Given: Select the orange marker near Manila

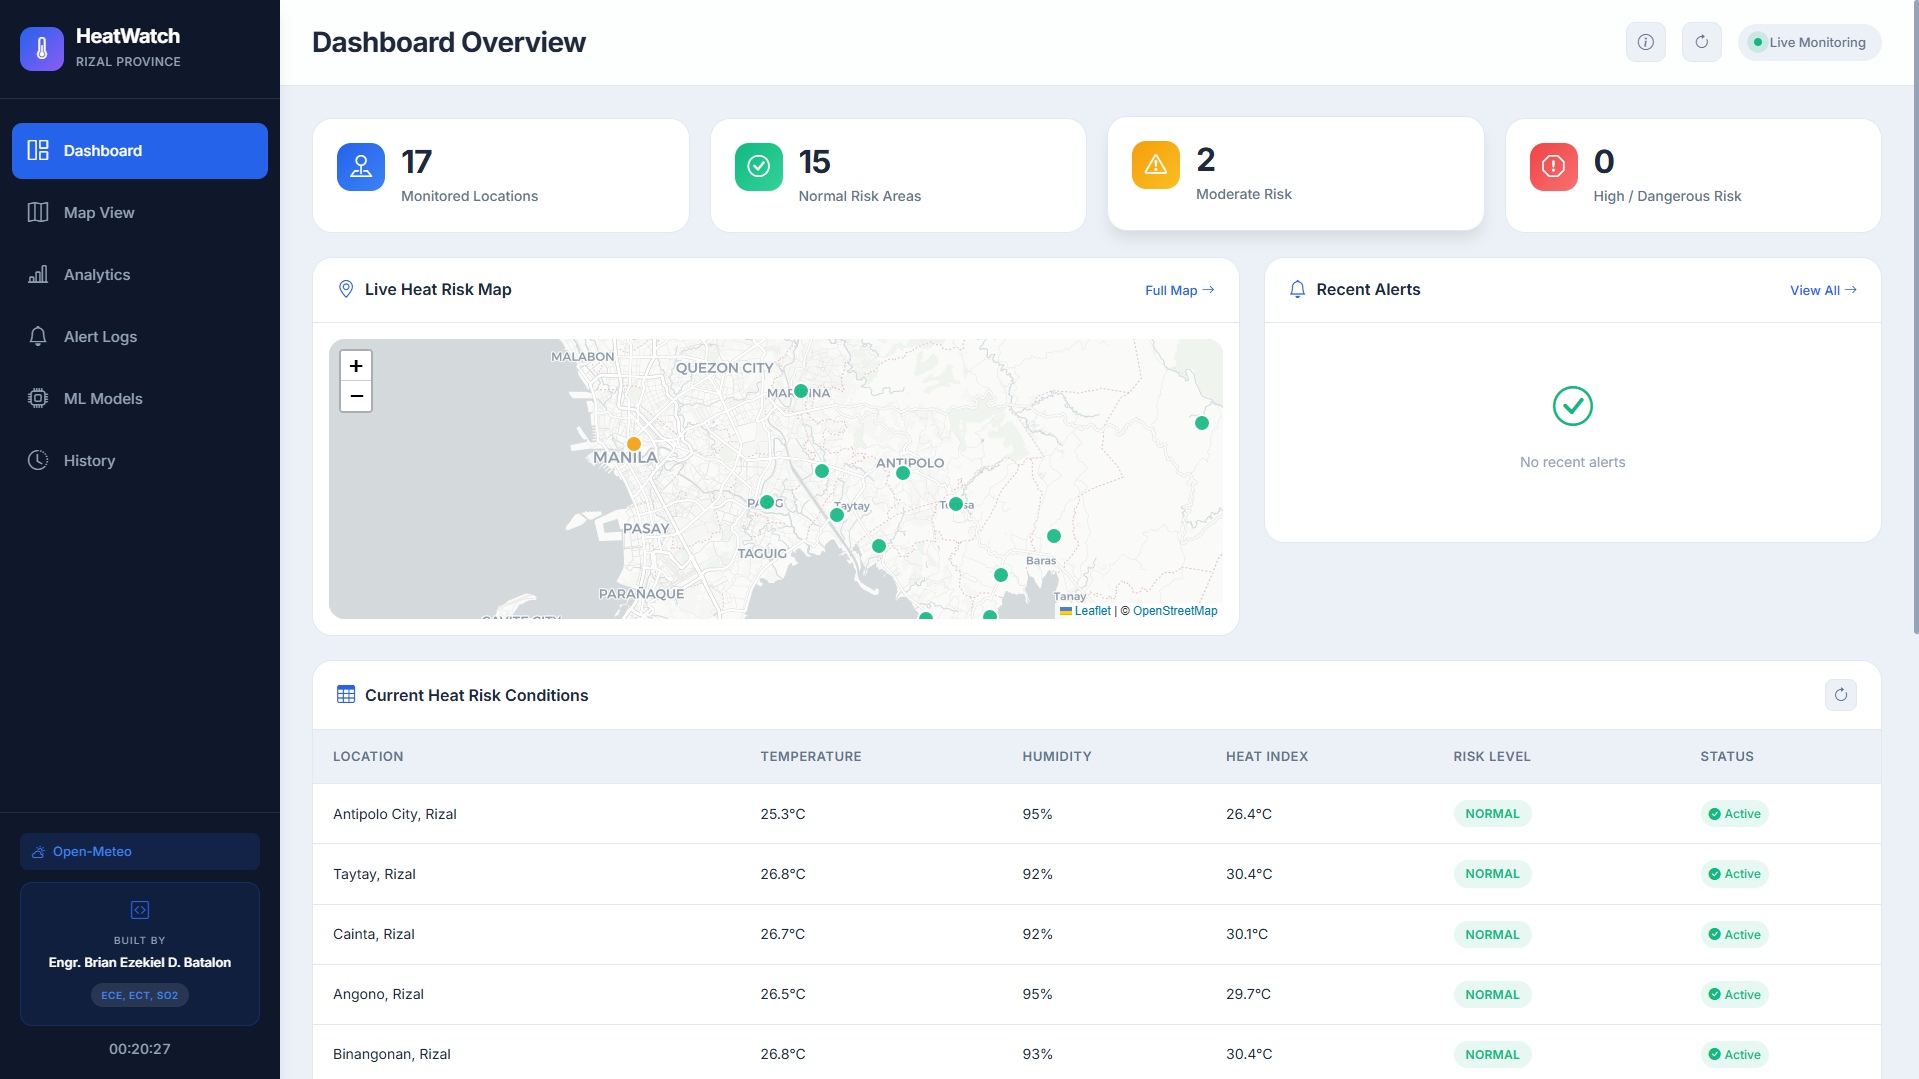Looking at the screenshot, I should tap(634, 444).
